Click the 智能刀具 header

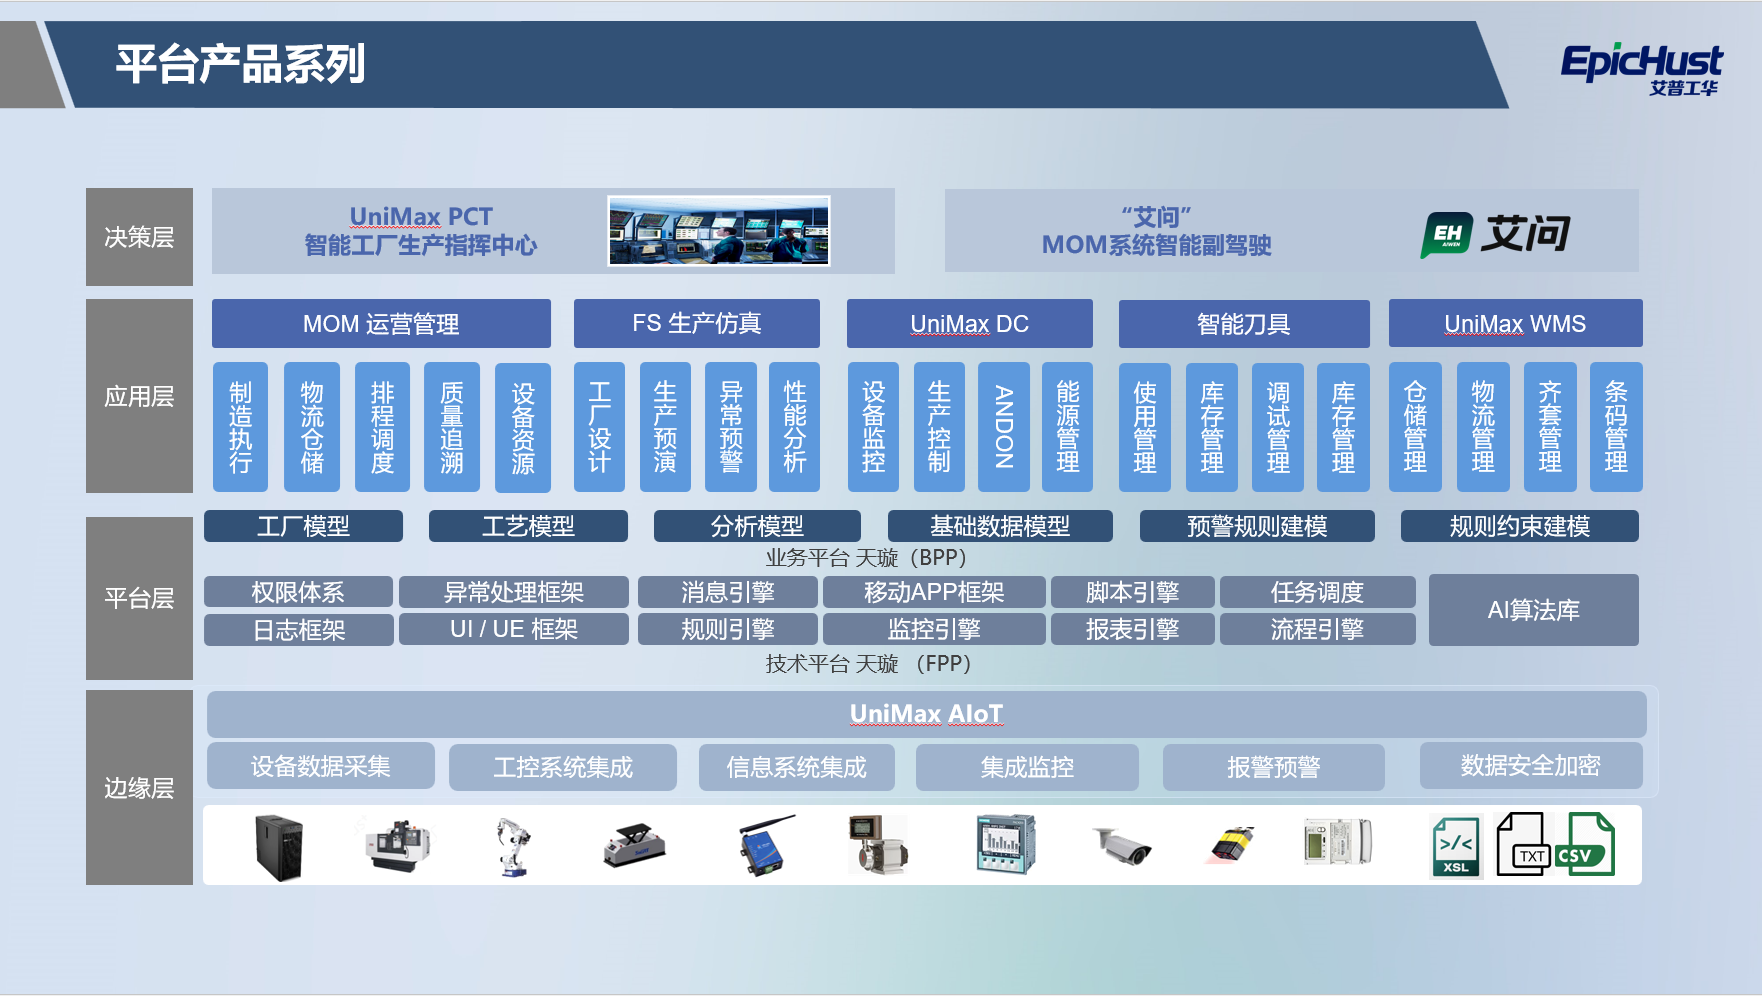[1244, 324]
